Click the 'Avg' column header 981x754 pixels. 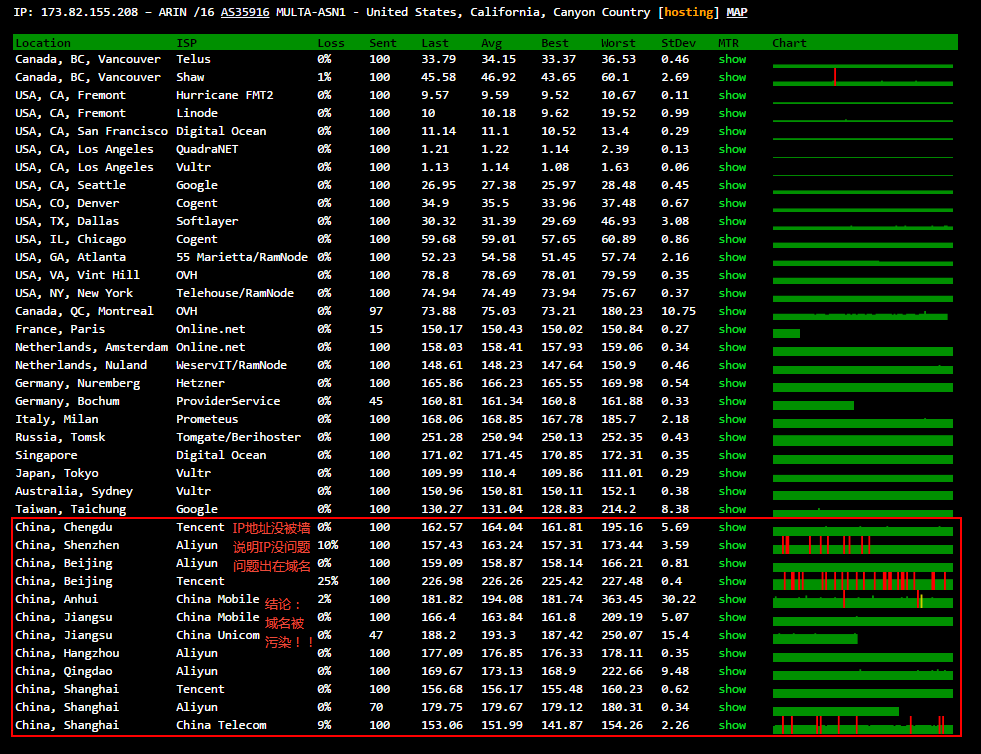point(491,43)
